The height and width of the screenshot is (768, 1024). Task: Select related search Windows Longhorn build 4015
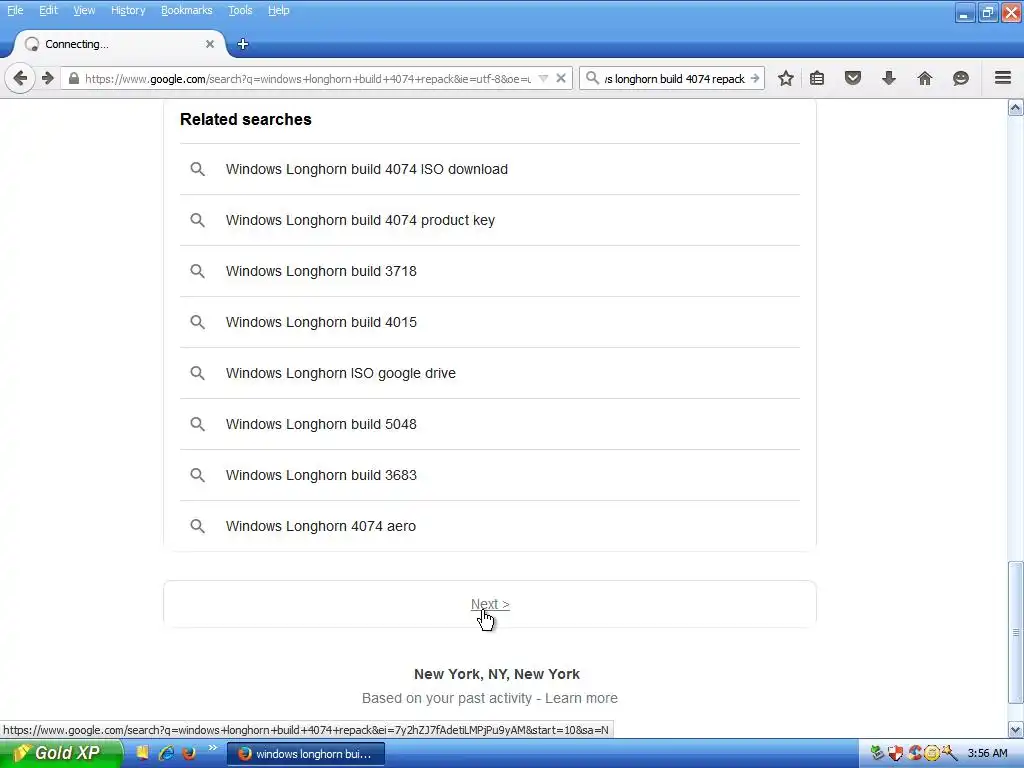[490, 322]
